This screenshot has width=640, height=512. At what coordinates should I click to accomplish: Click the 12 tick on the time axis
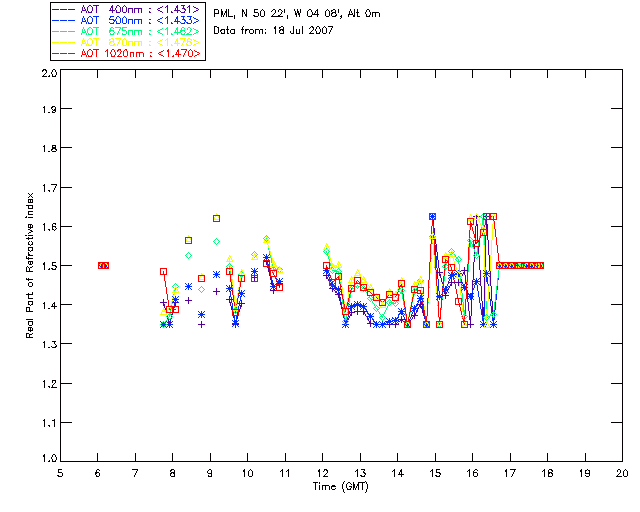point(323,473)
